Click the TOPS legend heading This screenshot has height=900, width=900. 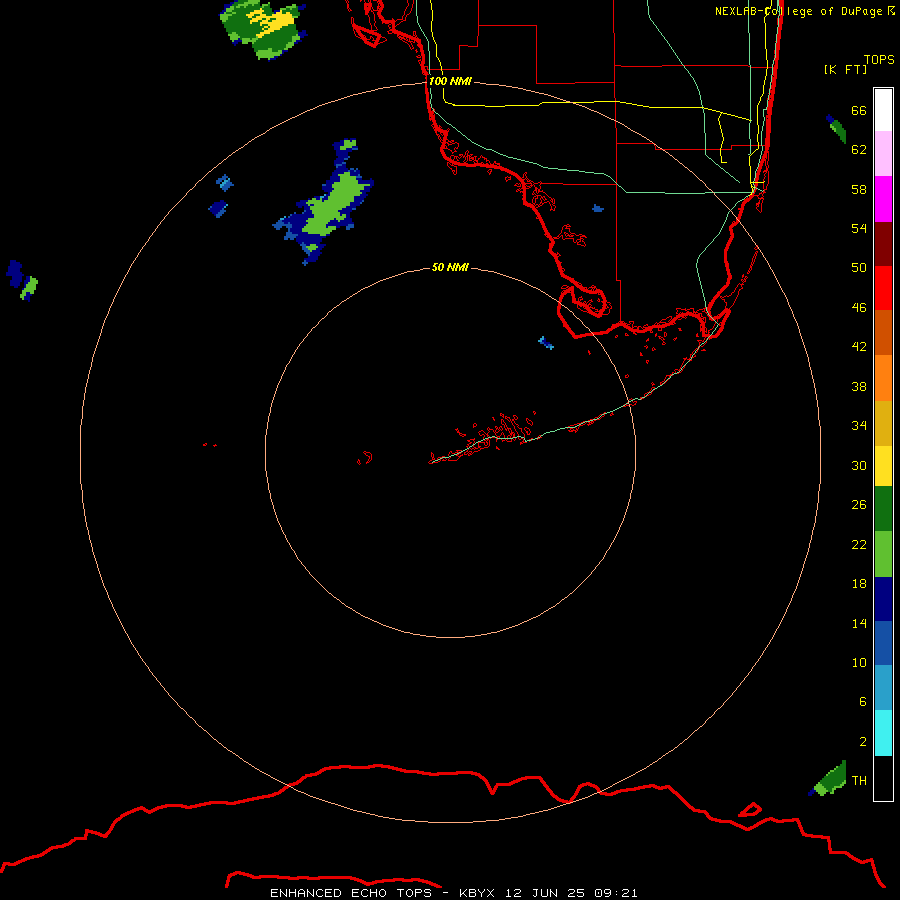click(879, 60)
